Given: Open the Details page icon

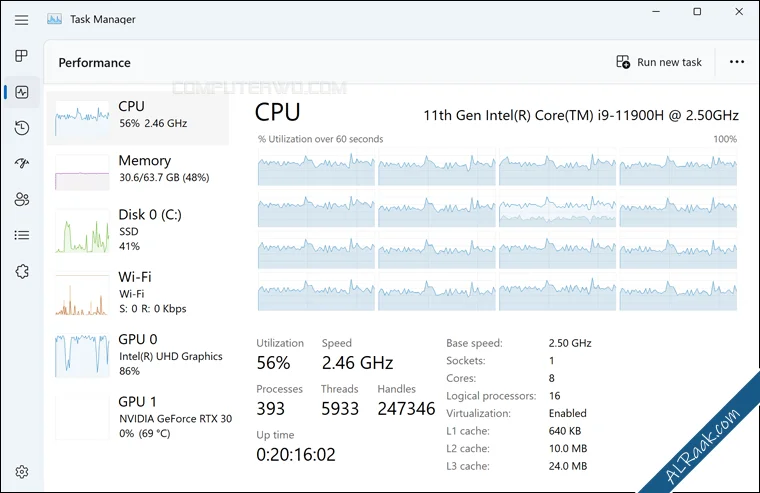Looking at the screenshot, I should pyautogui.click(x=22, y=235).
